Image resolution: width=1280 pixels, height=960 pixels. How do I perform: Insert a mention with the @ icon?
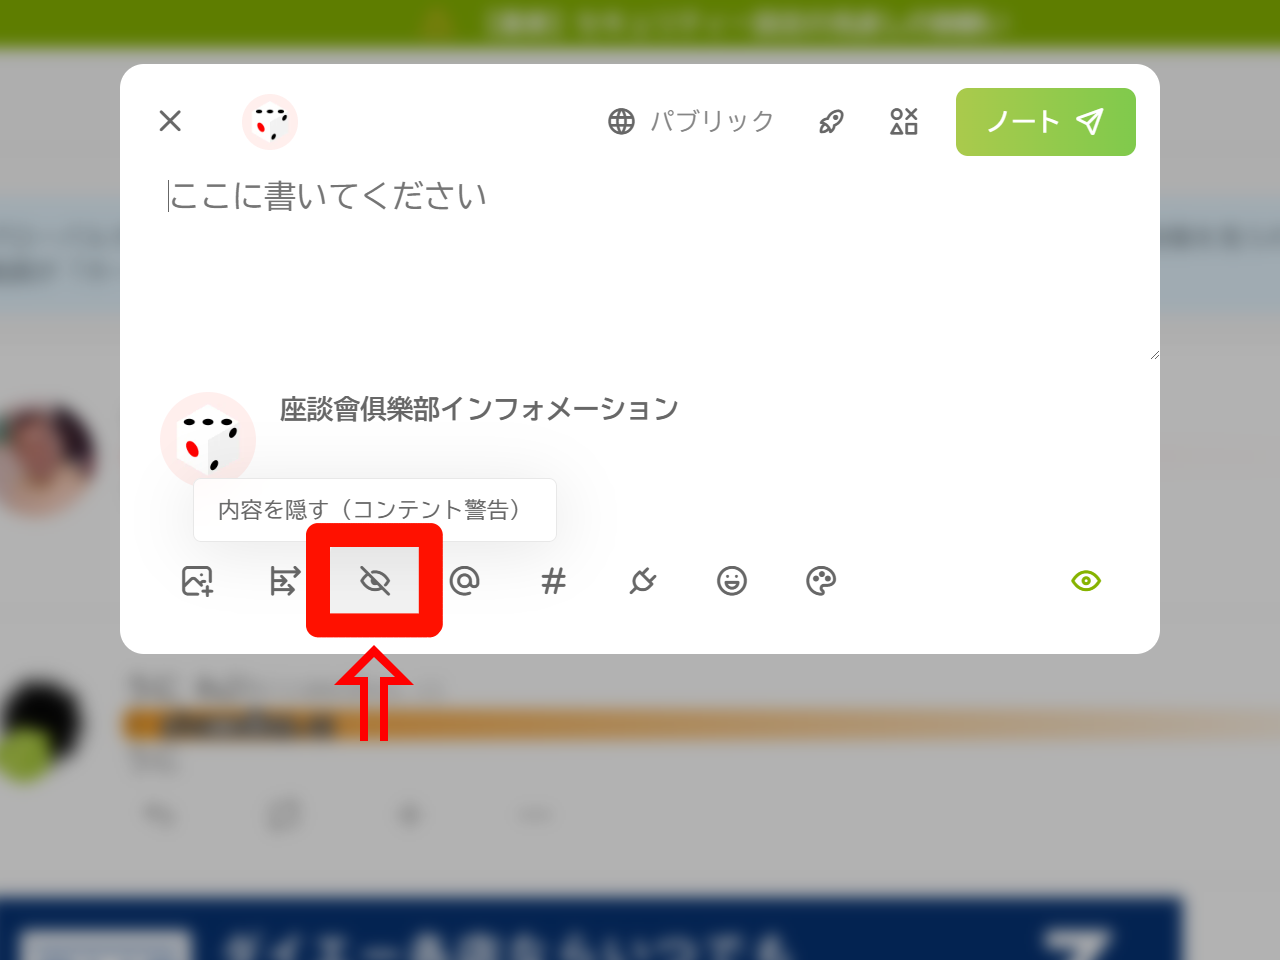click(464, 581)
